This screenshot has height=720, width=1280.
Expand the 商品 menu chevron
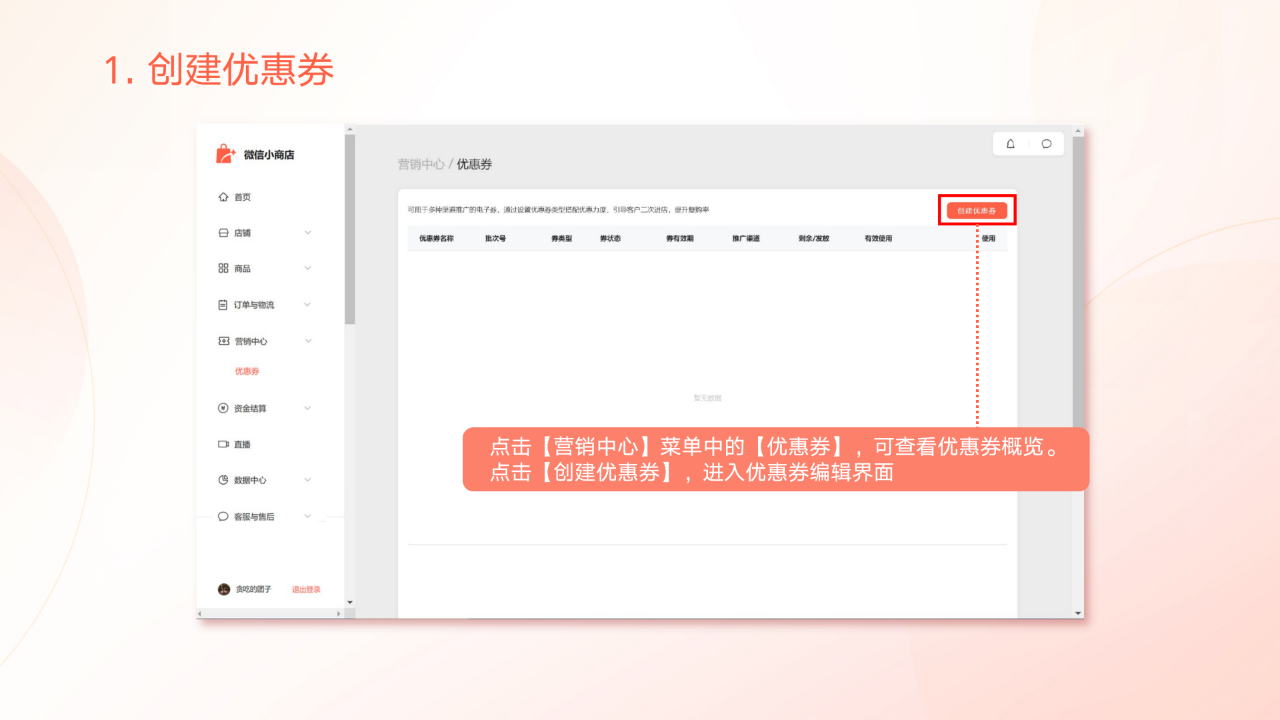308,268
